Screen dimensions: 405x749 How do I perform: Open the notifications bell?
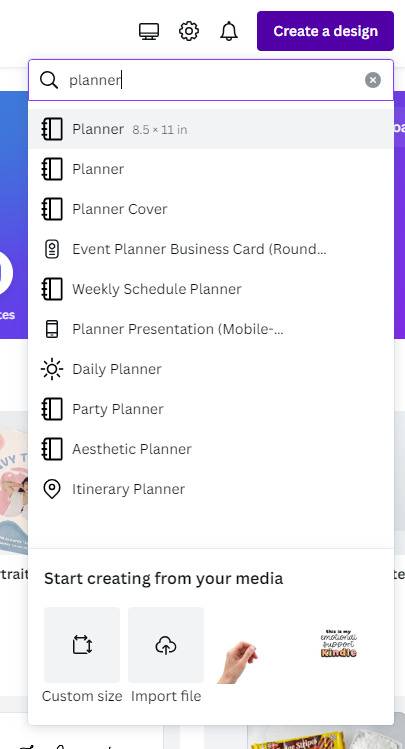pyautogui.click(x=229, y=32)
